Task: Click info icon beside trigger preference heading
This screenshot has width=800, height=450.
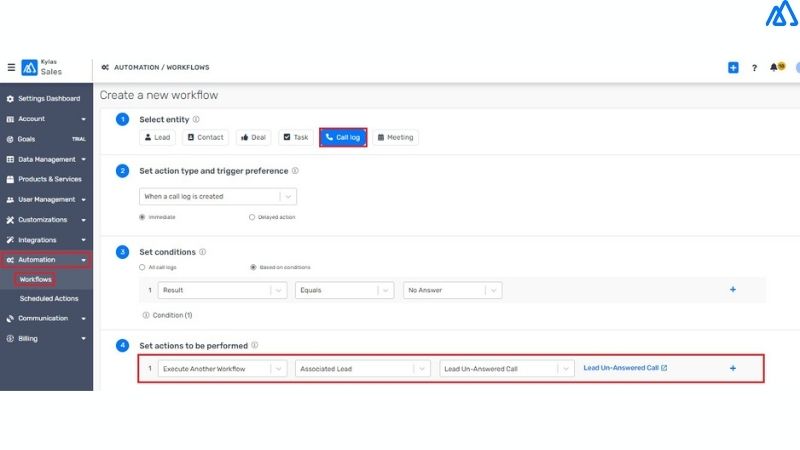Action: (x=295, y=171)
